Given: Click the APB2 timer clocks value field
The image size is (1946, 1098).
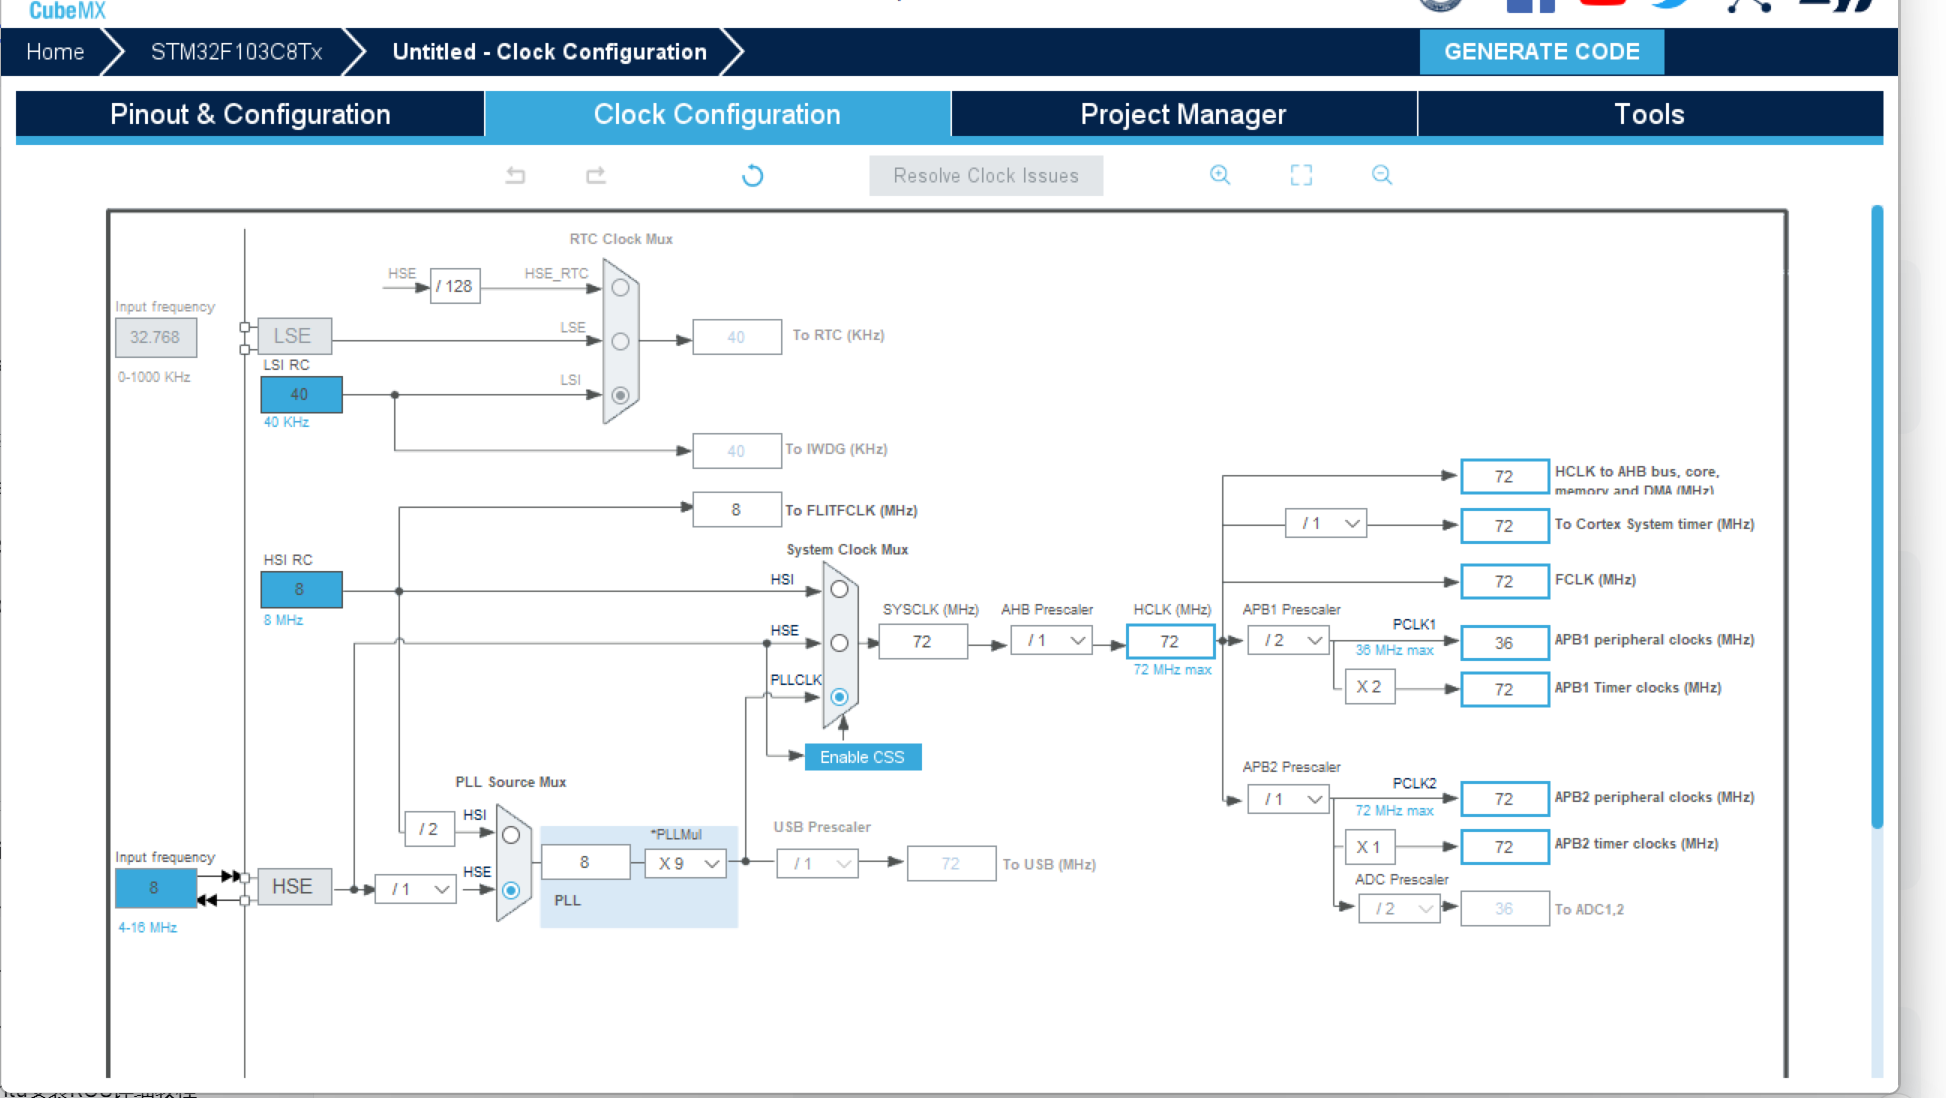Looking at the screenshot, I should (x=1504, y=847).
